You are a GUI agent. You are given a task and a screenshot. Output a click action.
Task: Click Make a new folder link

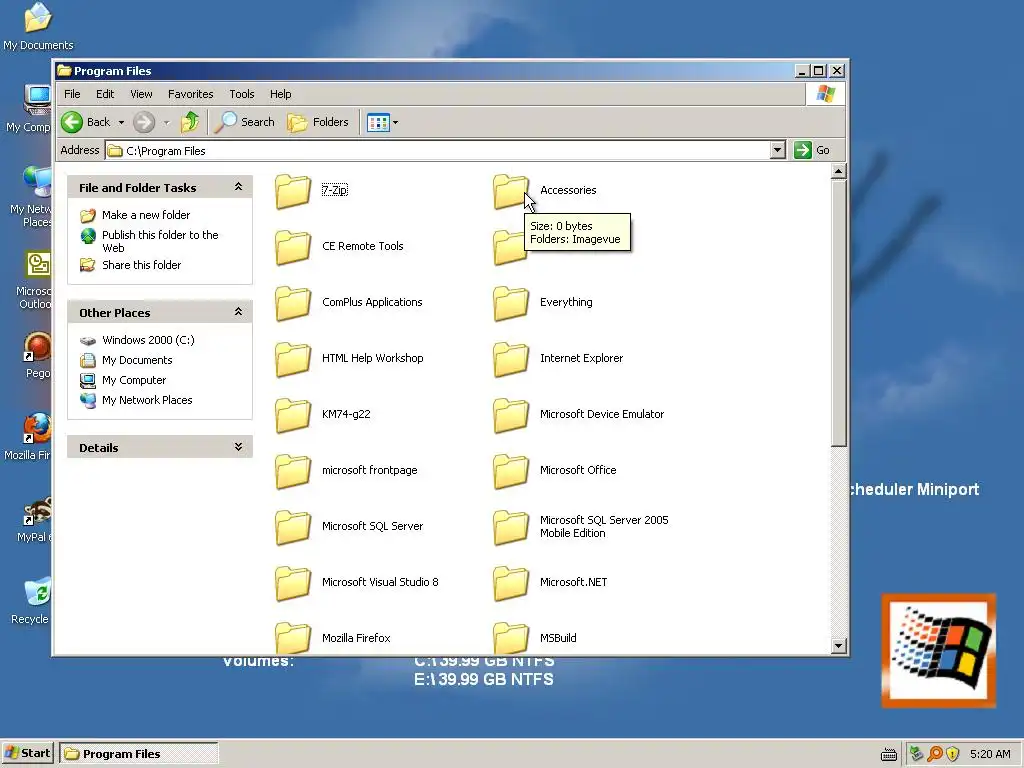(146, 215)
